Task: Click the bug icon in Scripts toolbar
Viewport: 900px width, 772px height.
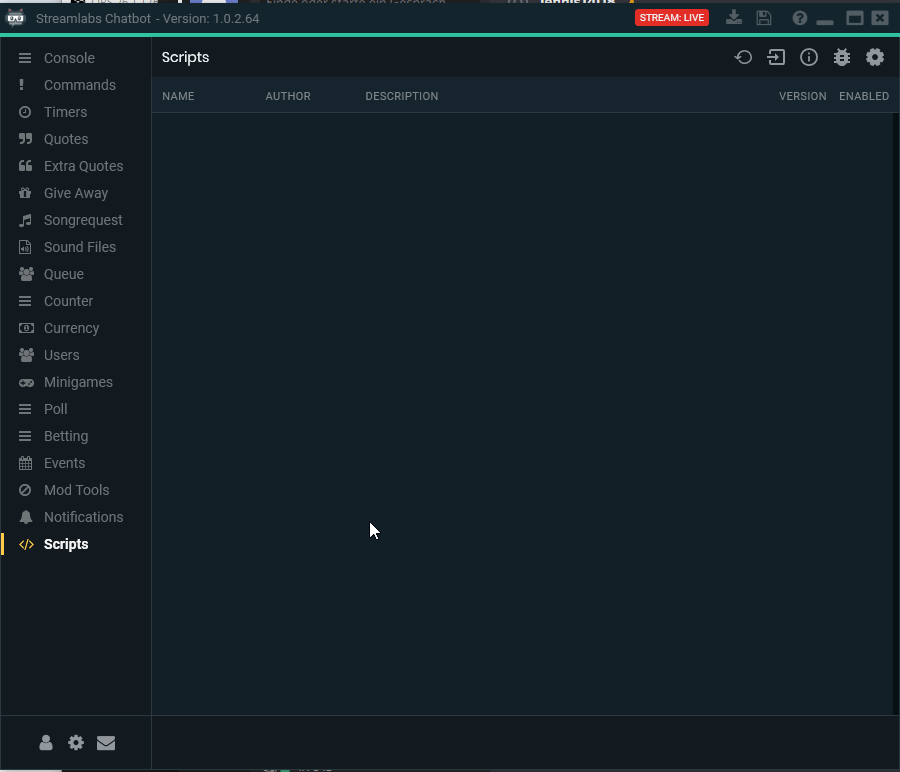Action: 842,58
